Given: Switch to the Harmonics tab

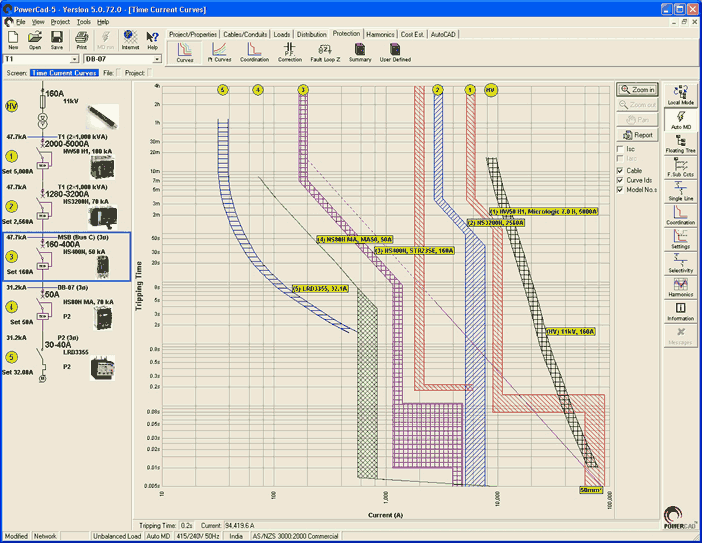Looking at the screenshot, I should click(380, 34).
